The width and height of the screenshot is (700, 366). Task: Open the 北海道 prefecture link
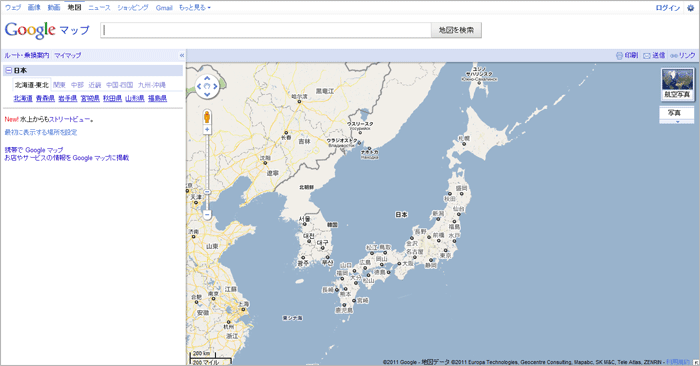(x=23, y=98)
